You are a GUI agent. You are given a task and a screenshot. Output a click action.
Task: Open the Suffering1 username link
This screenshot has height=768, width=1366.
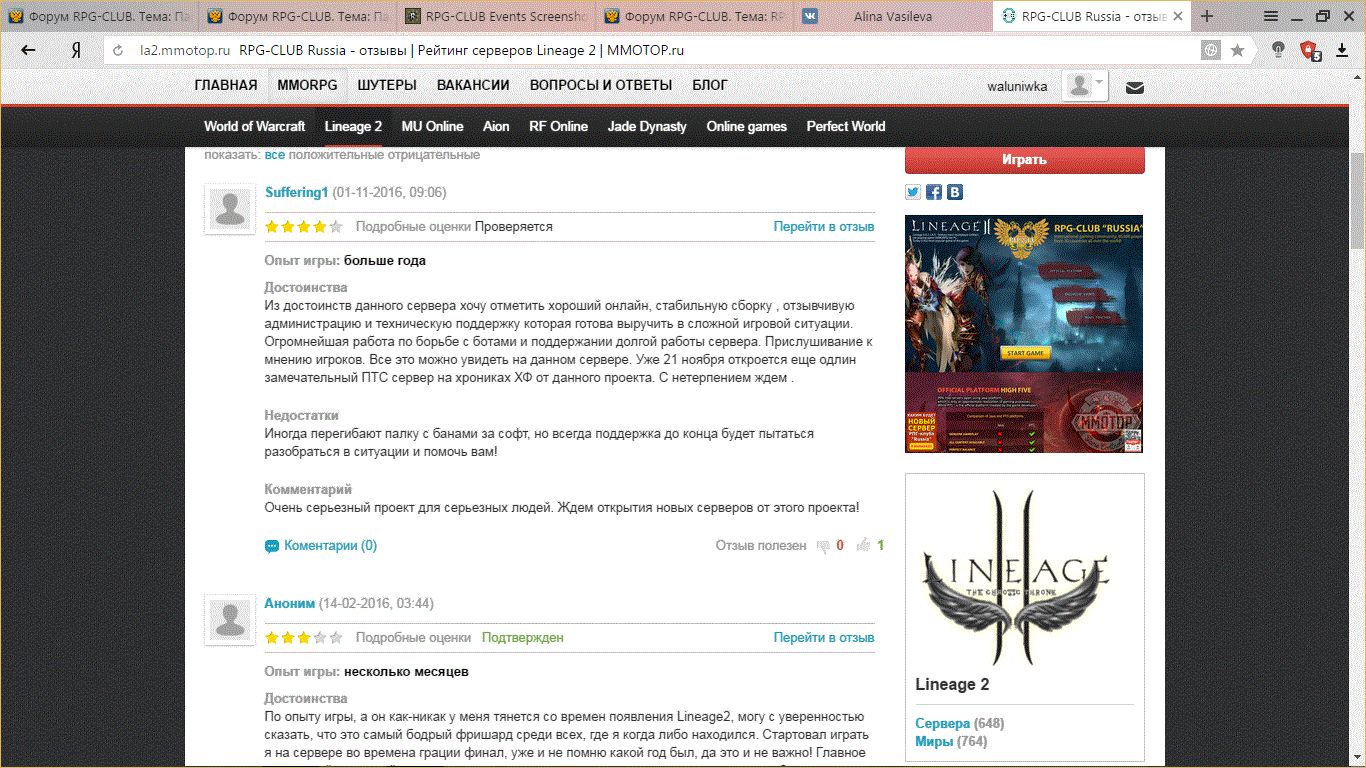tap(297, 192)
